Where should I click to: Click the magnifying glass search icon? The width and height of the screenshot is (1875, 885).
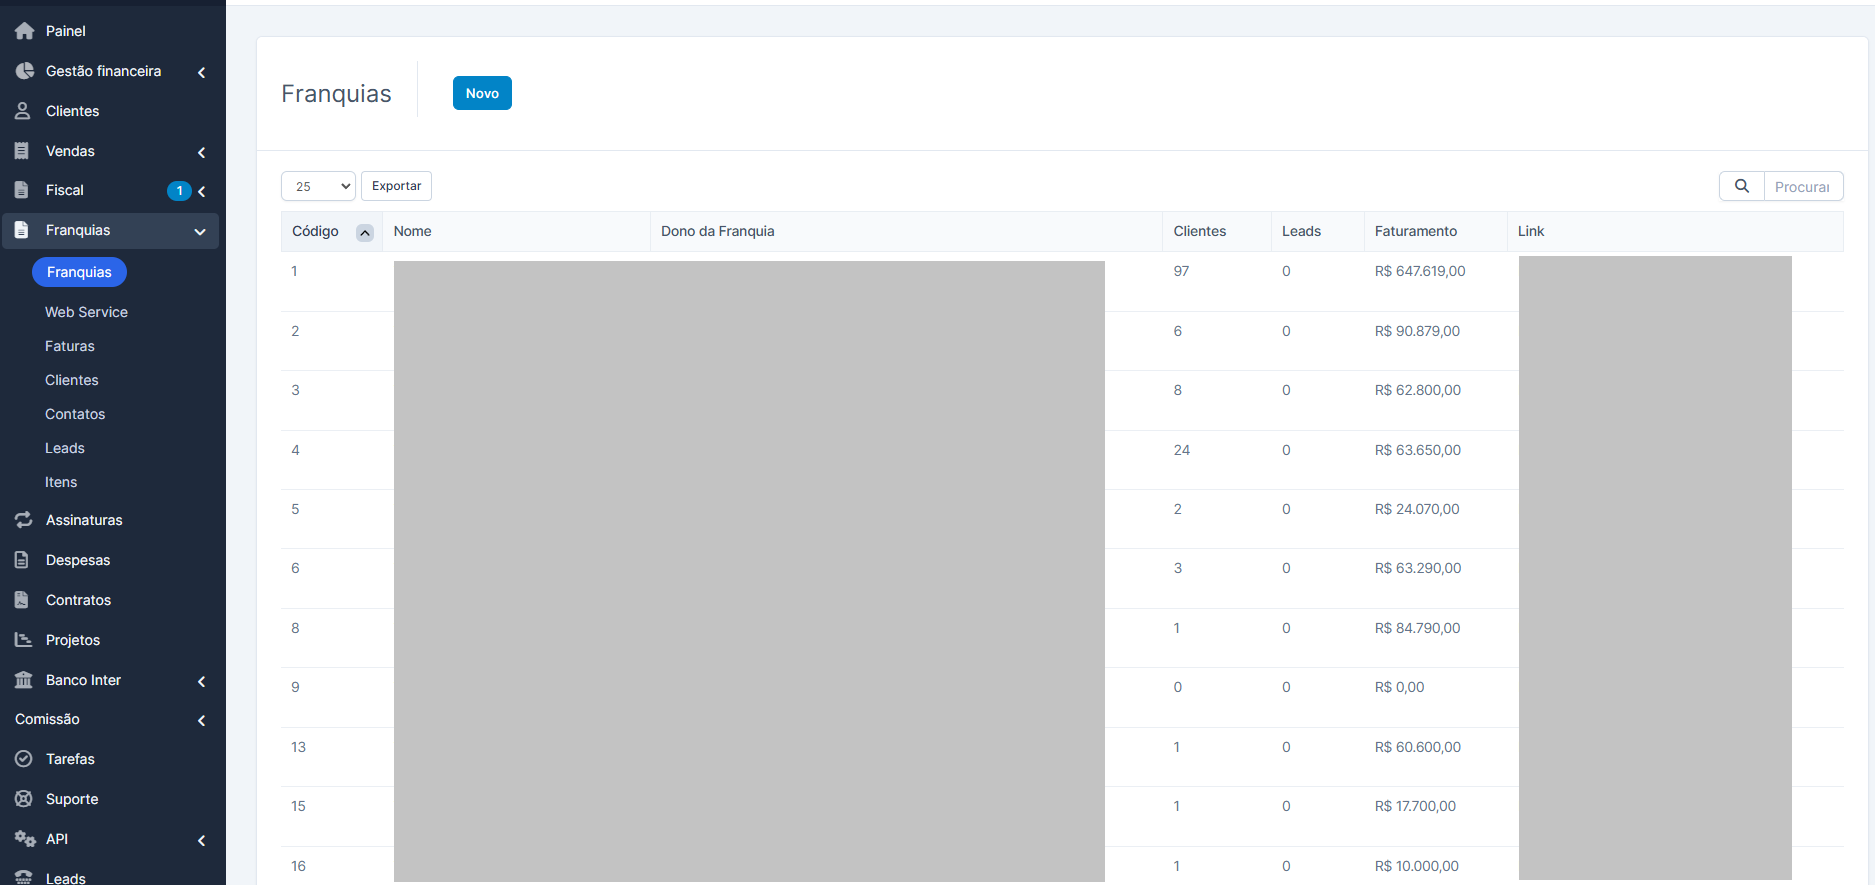click(x=1741, y=186)
